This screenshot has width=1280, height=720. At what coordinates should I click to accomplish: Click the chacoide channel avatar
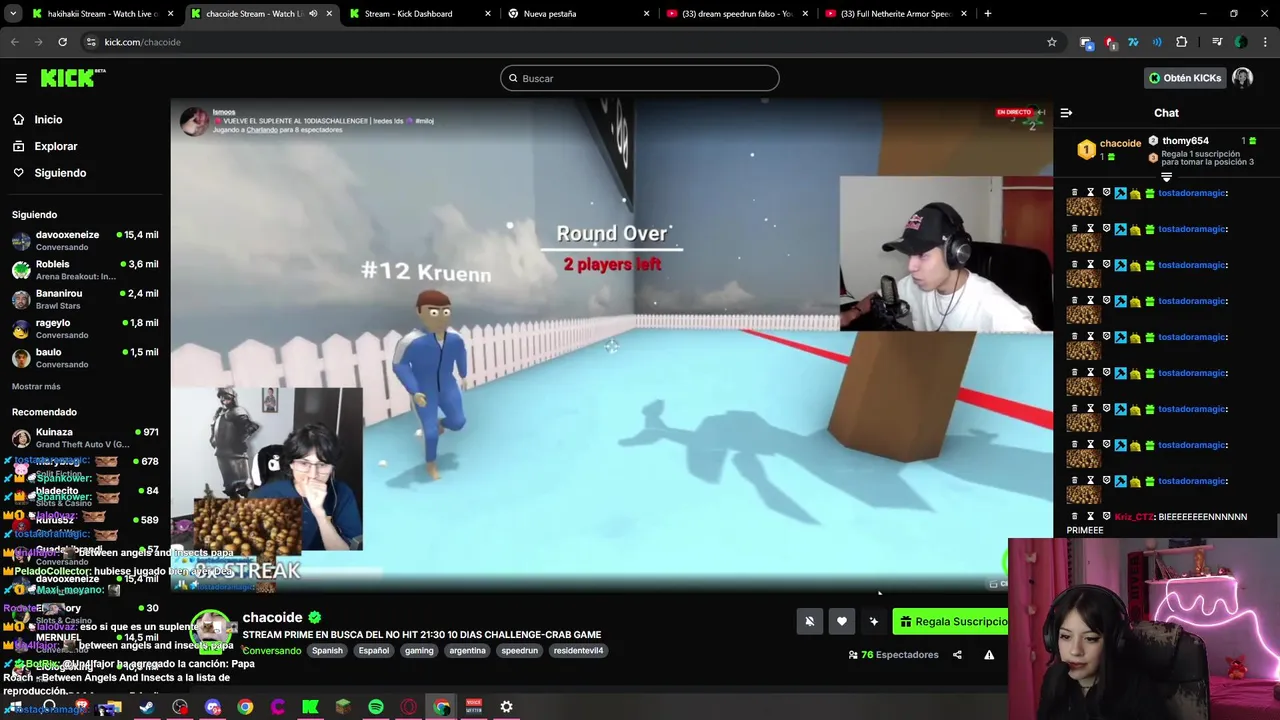coord(210,630)
